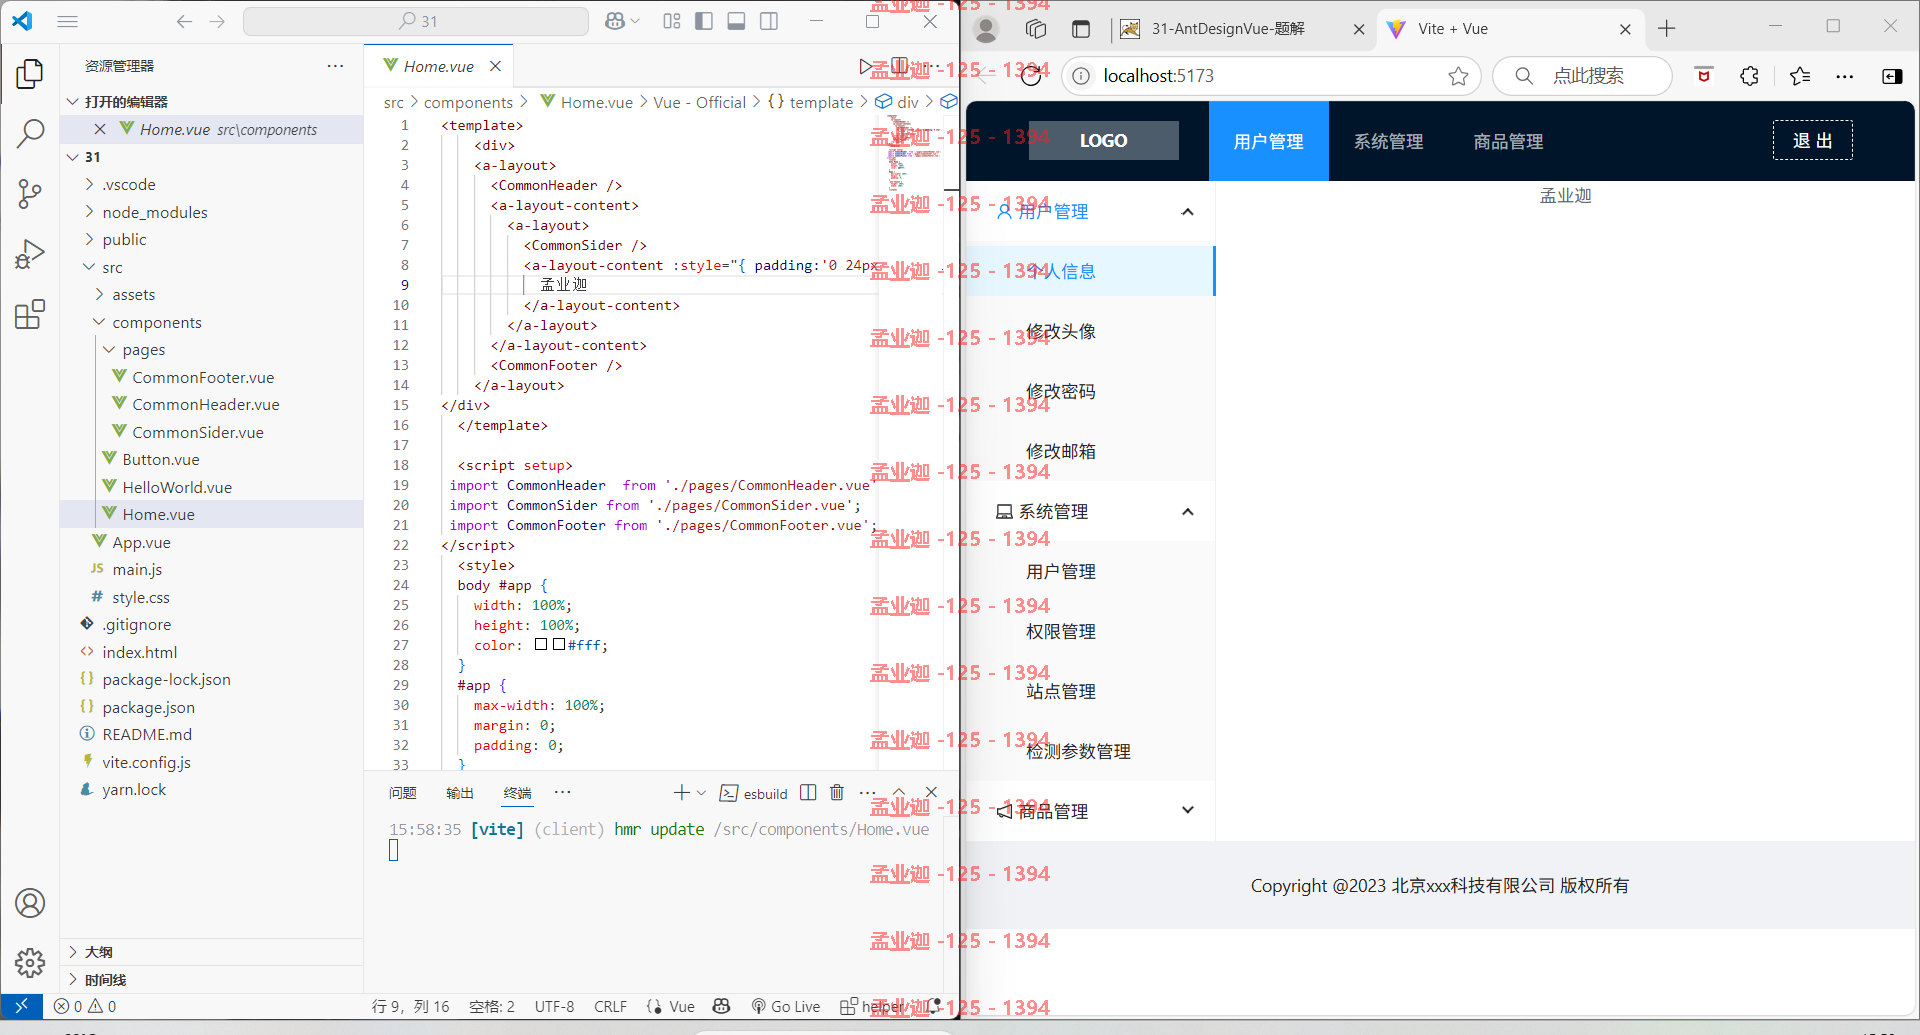Screen dimensions: 1920x1035
Task: Add page to favorites with the star icon
Action: [1458, 76]
